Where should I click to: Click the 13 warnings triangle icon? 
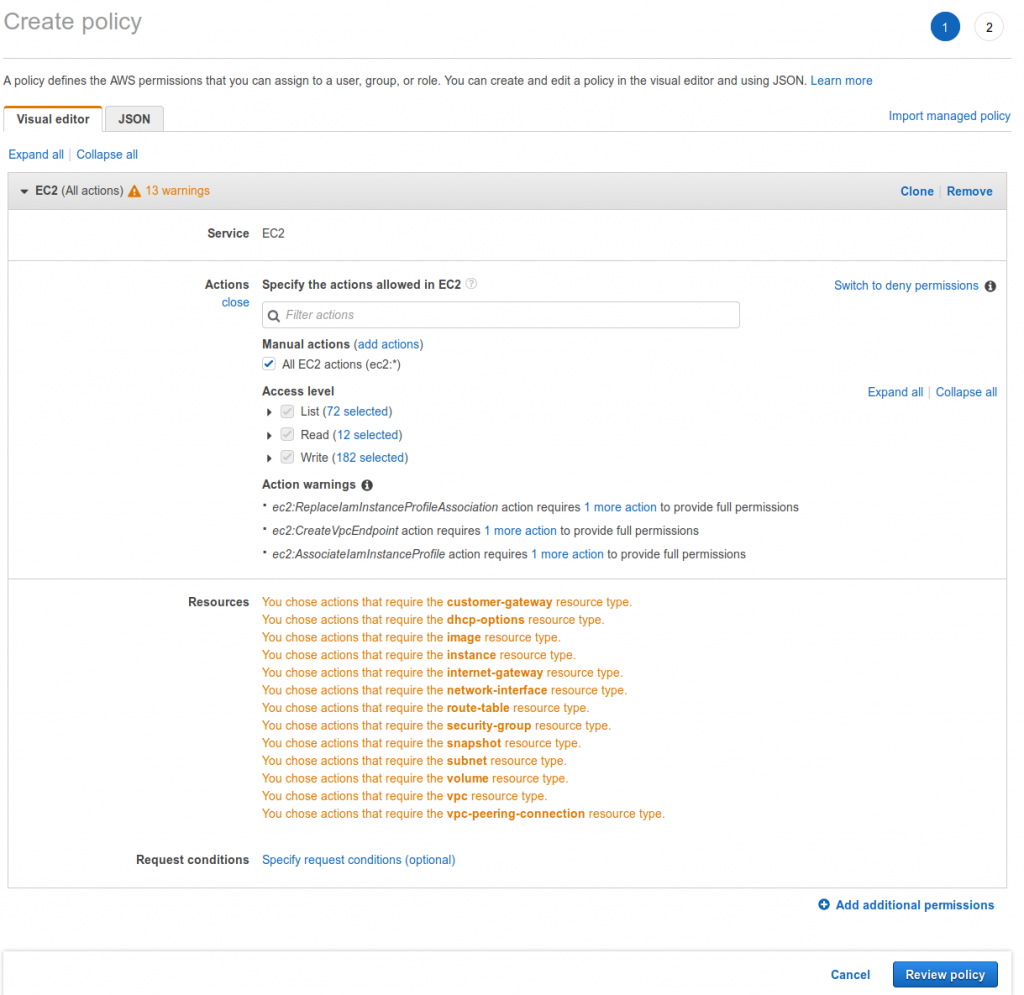tap(134, 191)
